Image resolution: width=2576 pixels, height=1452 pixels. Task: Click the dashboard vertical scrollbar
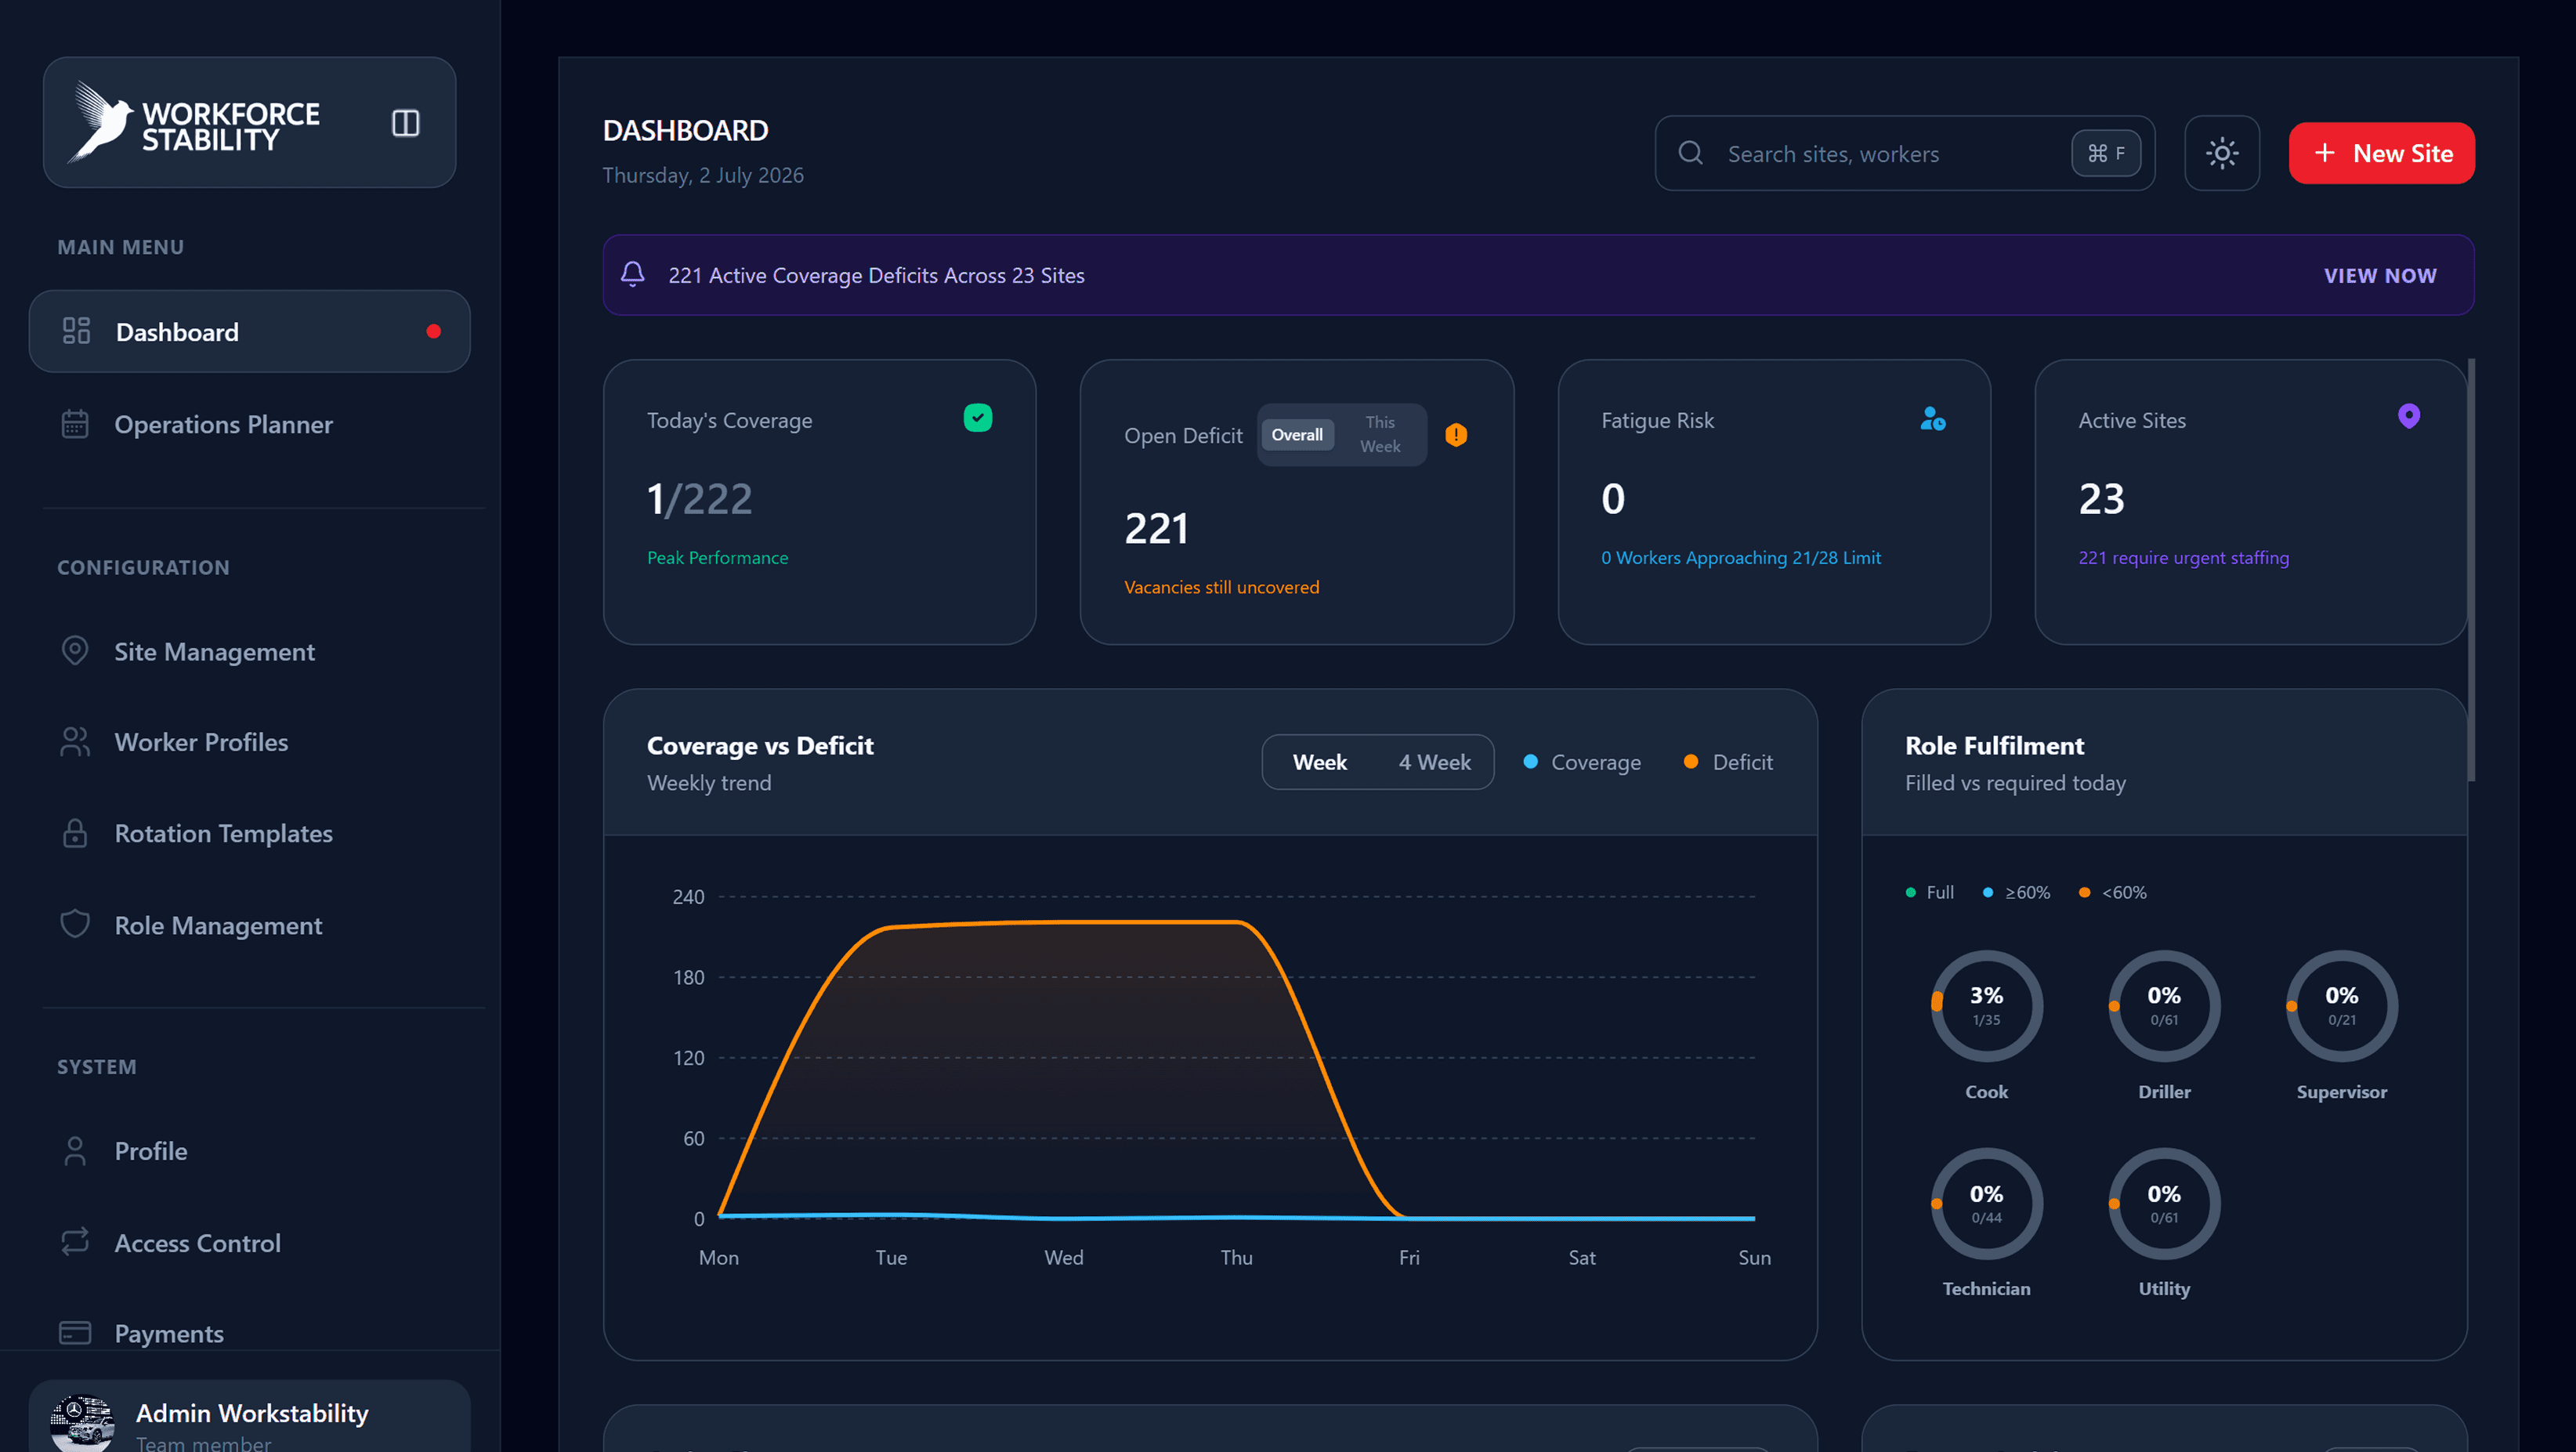(2471, 570)
